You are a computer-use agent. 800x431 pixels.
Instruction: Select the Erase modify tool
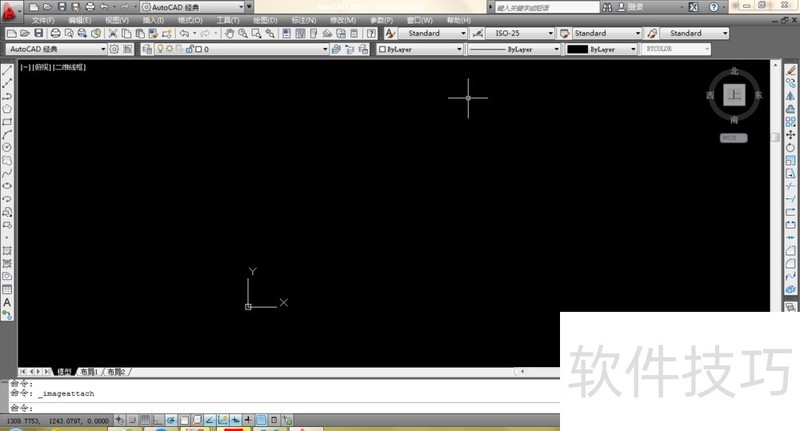pyautogui.click(x=790, y=70)
